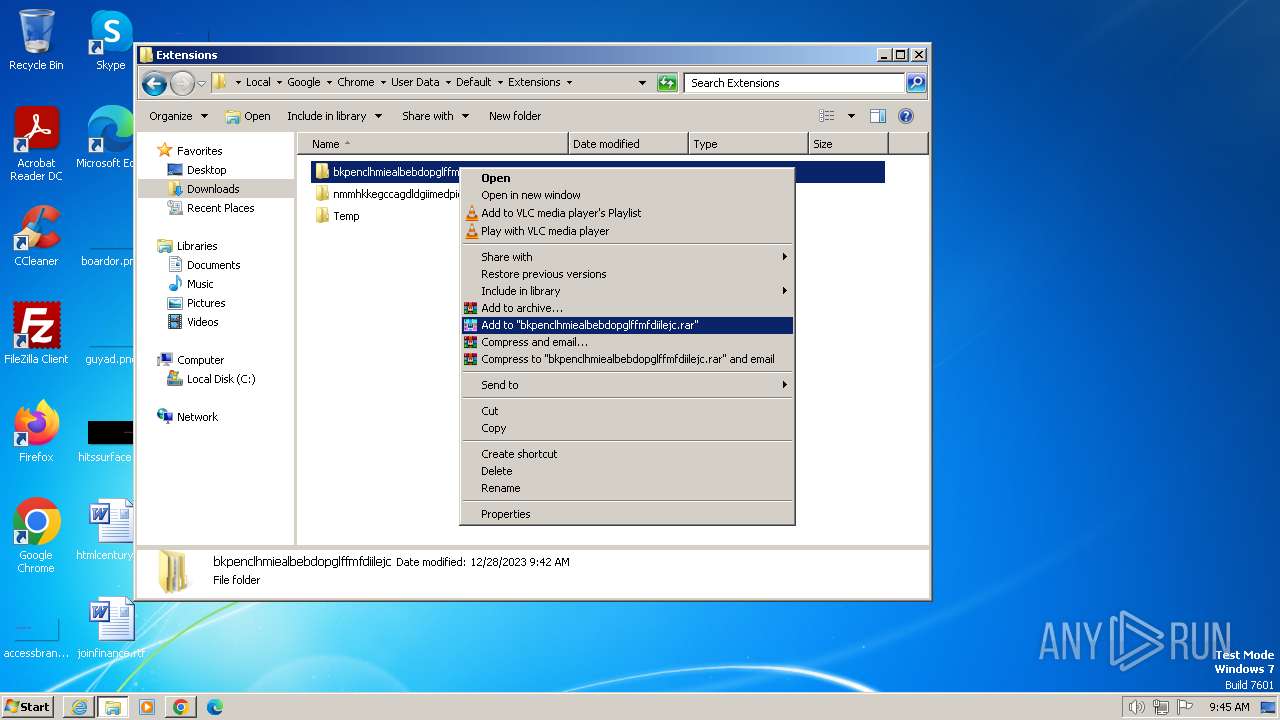Click the volume speaker tray icon
Screen dimensions: 1280x720
click(1136, 707)
